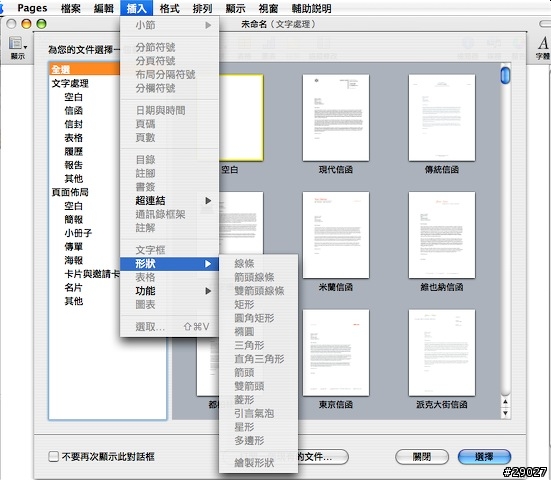Select 現代信函 template thumbnail
The image size is (551, 480).
coord(336,118)
